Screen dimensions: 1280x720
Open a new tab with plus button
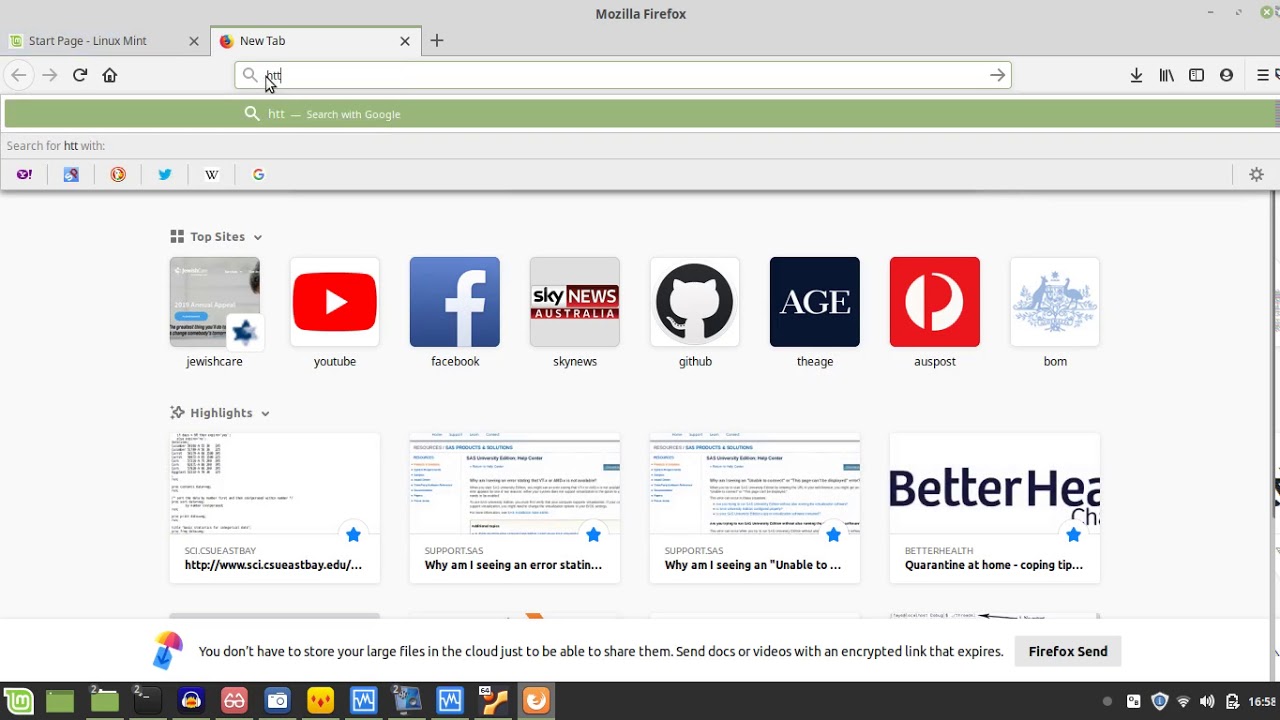click(x=437, y=41)
